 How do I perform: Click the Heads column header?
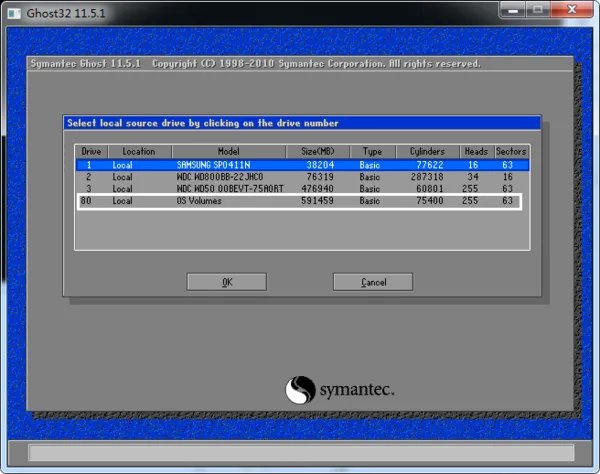pos(476,151)
